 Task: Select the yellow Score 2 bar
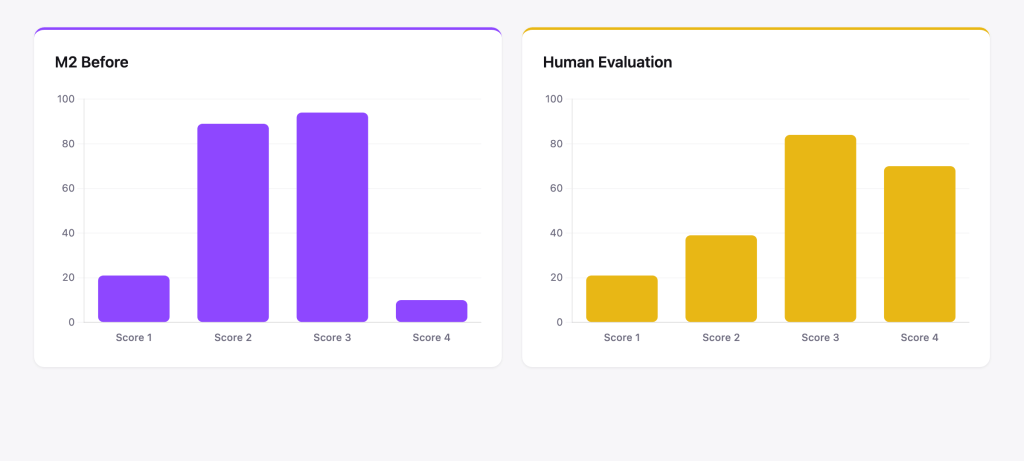pyautogui.click(x=721, y=278)
